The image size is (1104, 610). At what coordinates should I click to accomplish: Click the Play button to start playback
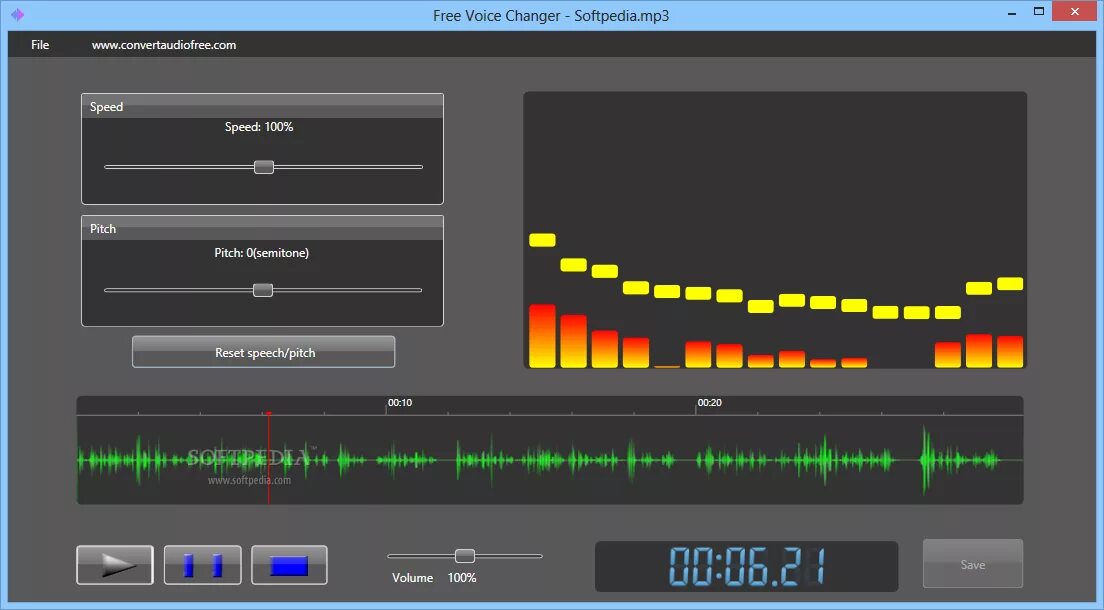click(114, 564)
